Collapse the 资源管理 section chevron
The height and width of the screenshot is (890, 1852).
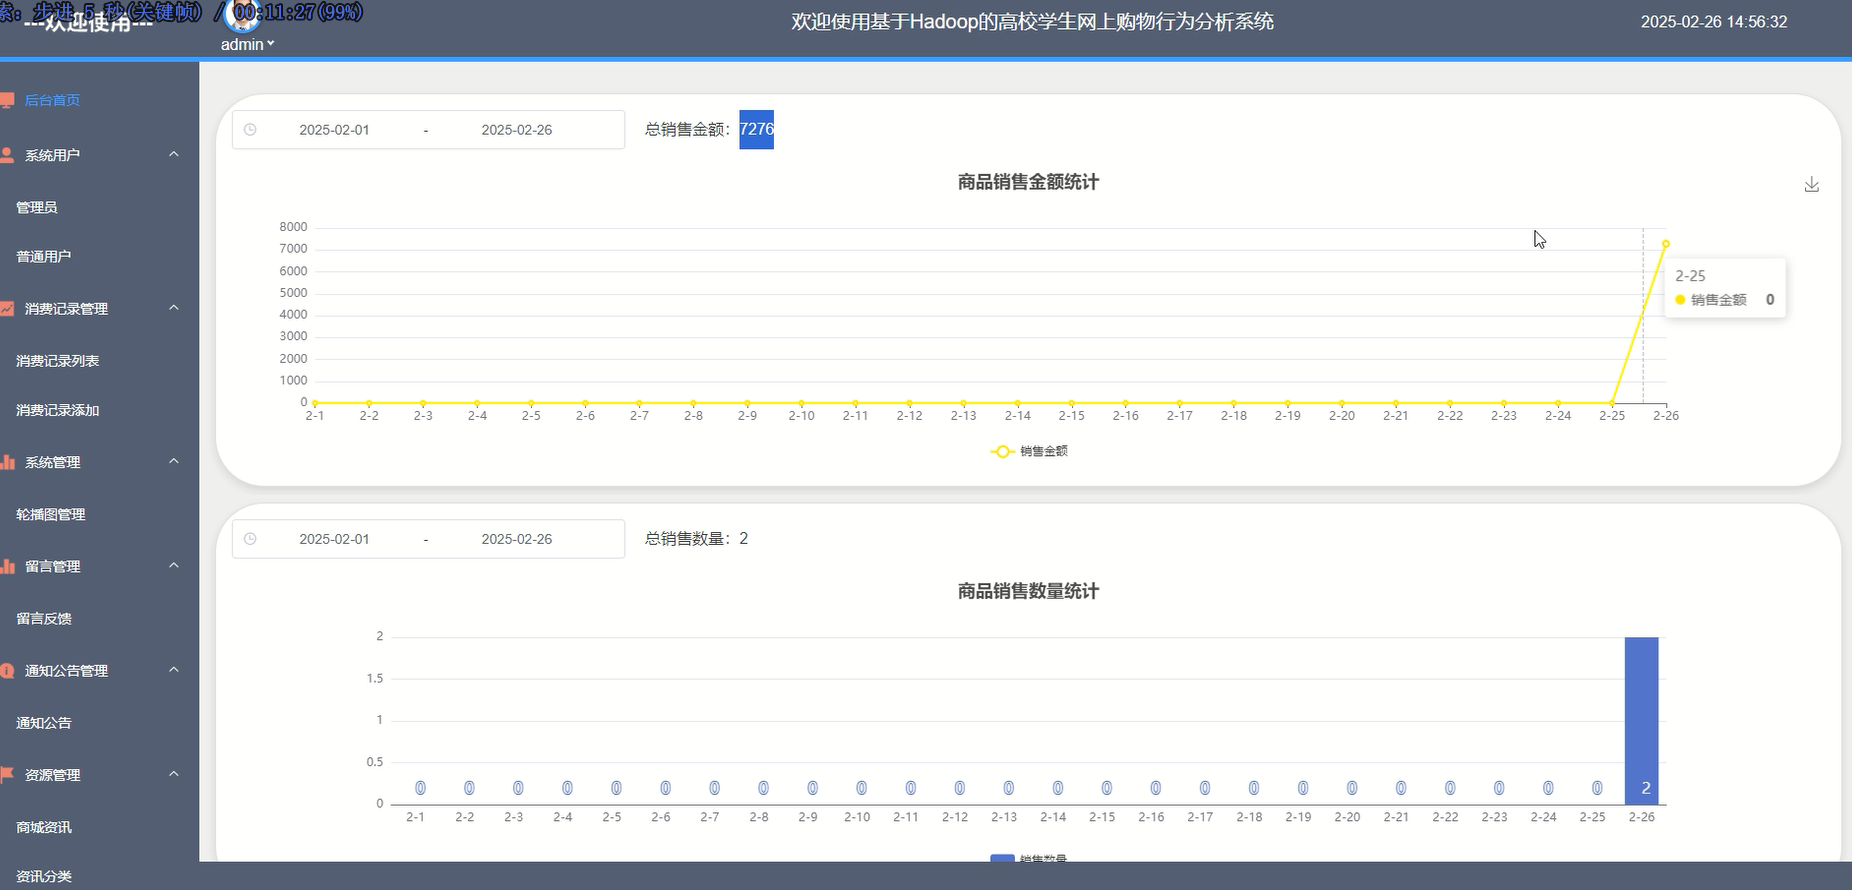point(174,774)
